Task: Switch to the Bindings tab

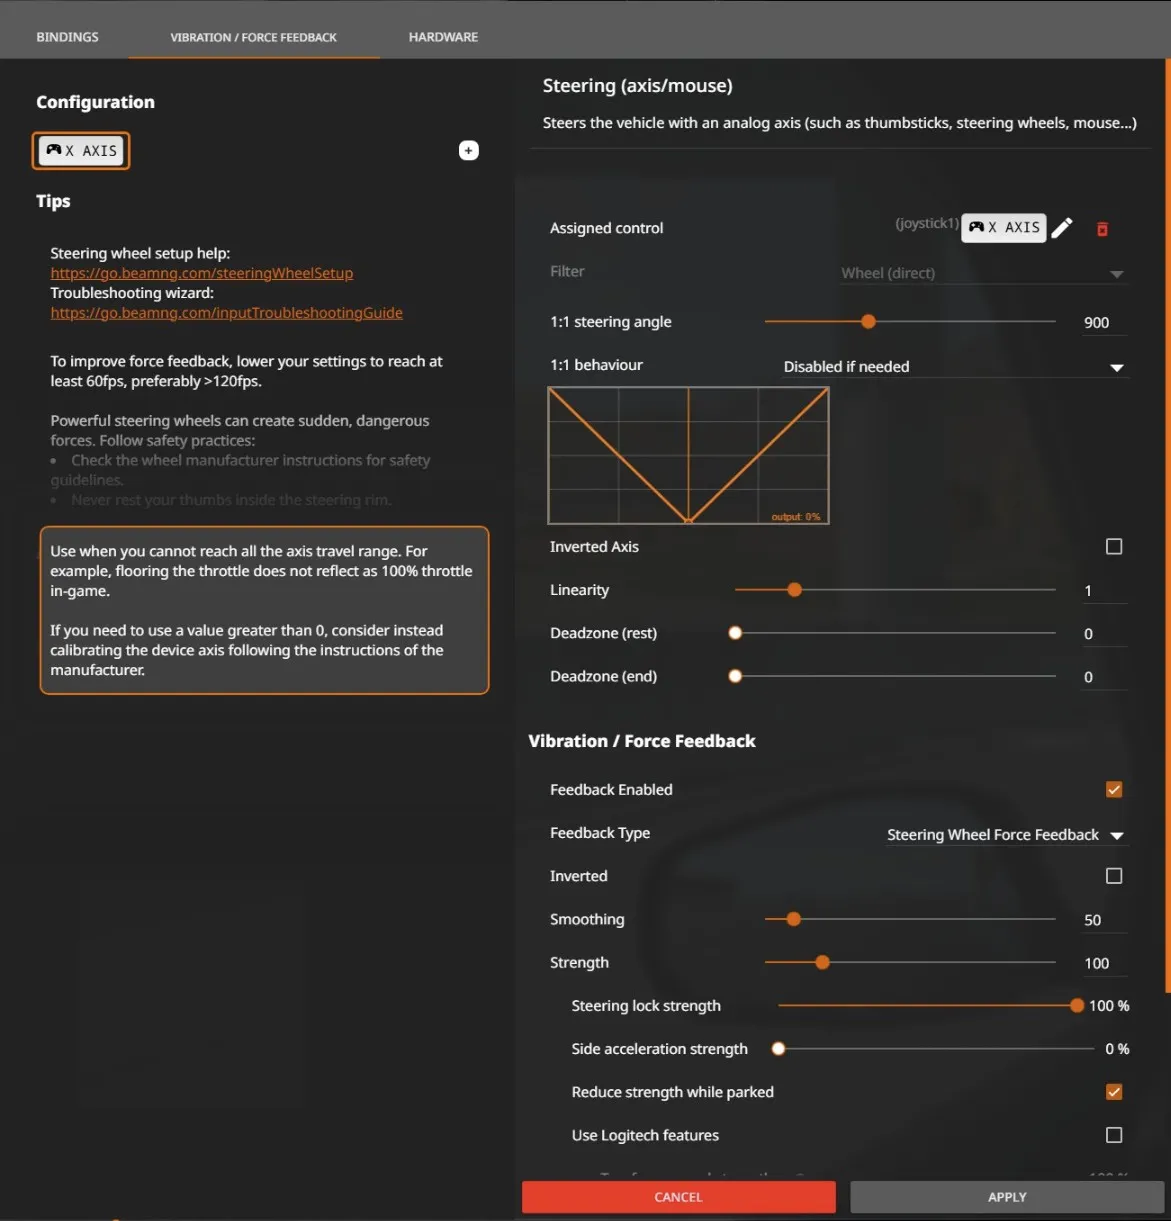Action: pyautogui.click(x=68, y=37)
